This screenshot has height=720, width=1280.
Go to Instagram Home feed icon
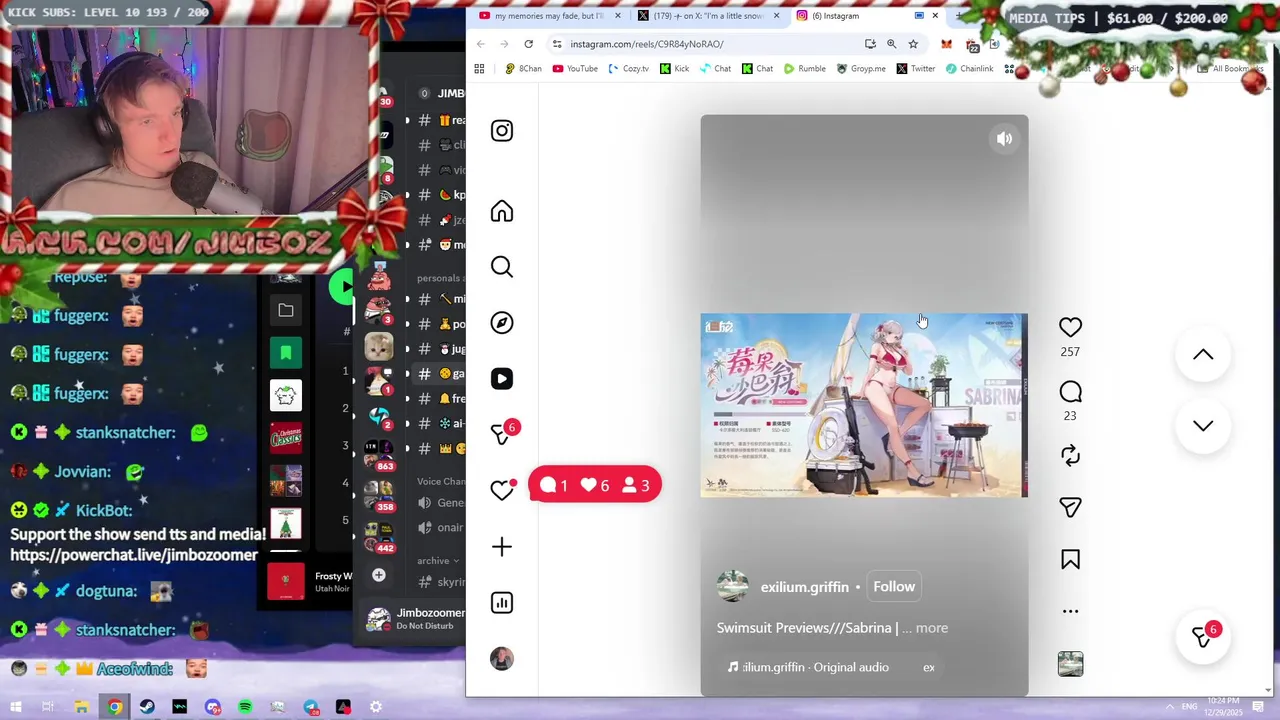(x=502, y=211)
